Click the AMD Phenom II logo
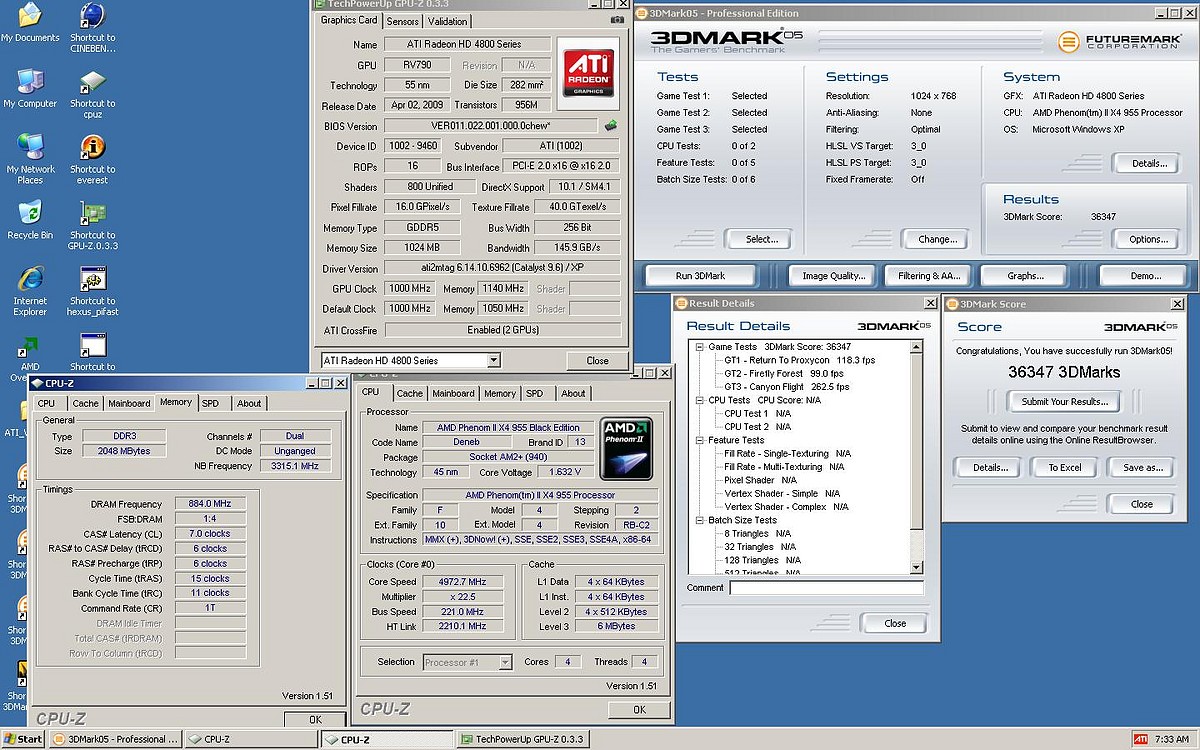This screenshot has height=750, width=1200. click(x=627, y=447)
